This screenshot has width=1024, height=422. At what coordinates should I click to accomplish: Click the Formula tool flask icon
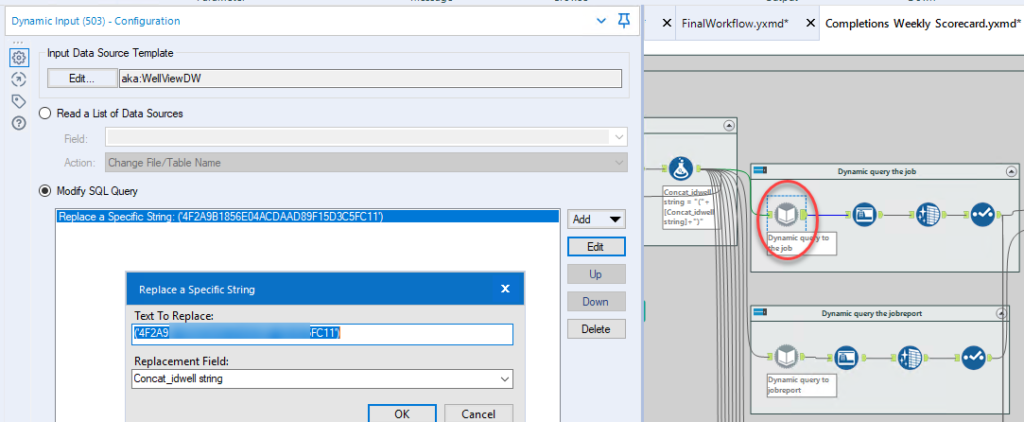680,169
